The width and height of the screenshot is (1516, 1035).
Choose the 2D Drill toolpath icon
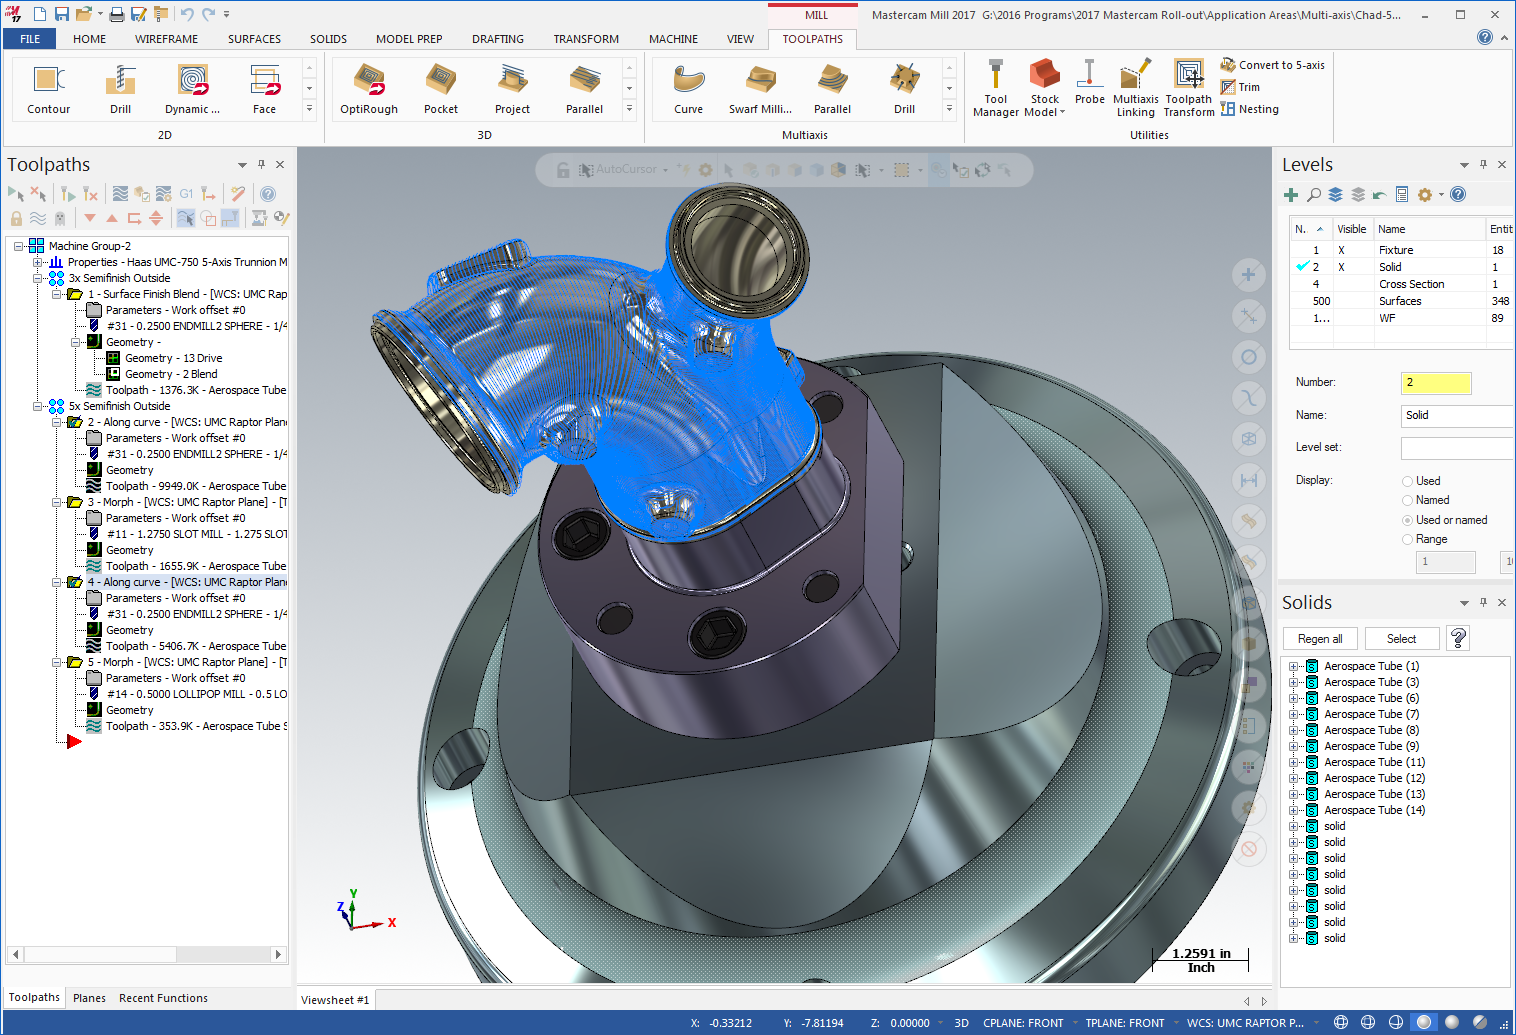(x=121, y=89)
